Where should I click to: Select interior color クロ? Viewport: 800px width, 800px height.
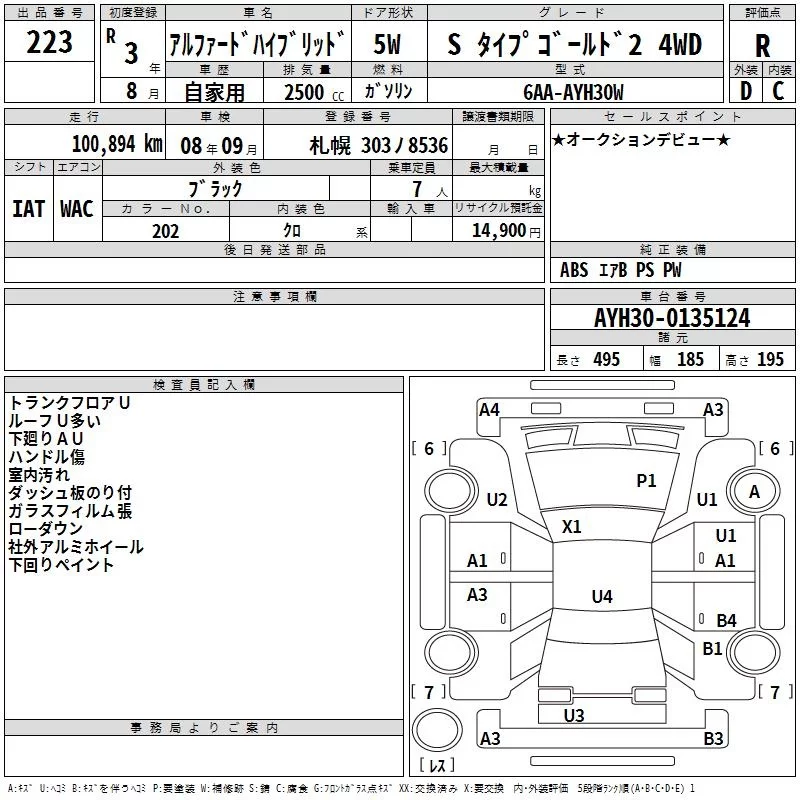(292, 231)
